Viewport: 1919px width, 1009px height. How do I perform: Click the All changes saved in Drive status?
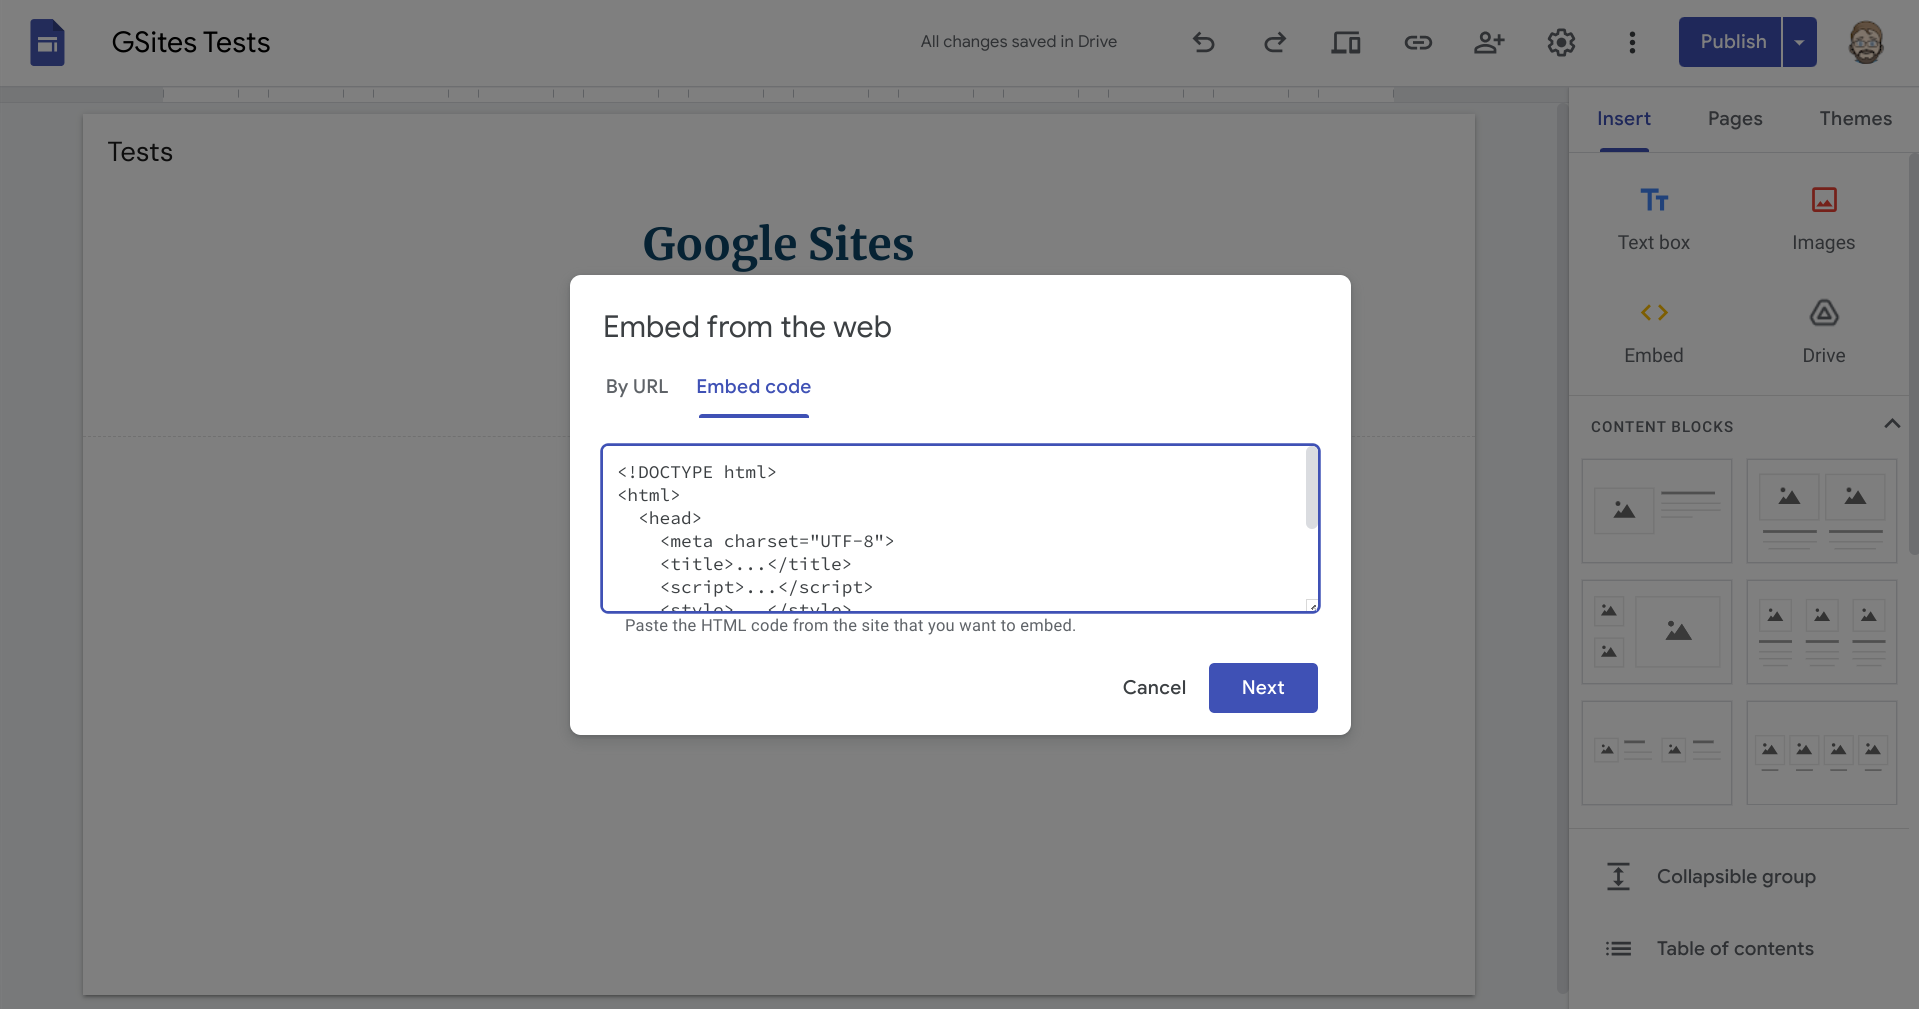pyautogui.click(x=1019, y=42)
